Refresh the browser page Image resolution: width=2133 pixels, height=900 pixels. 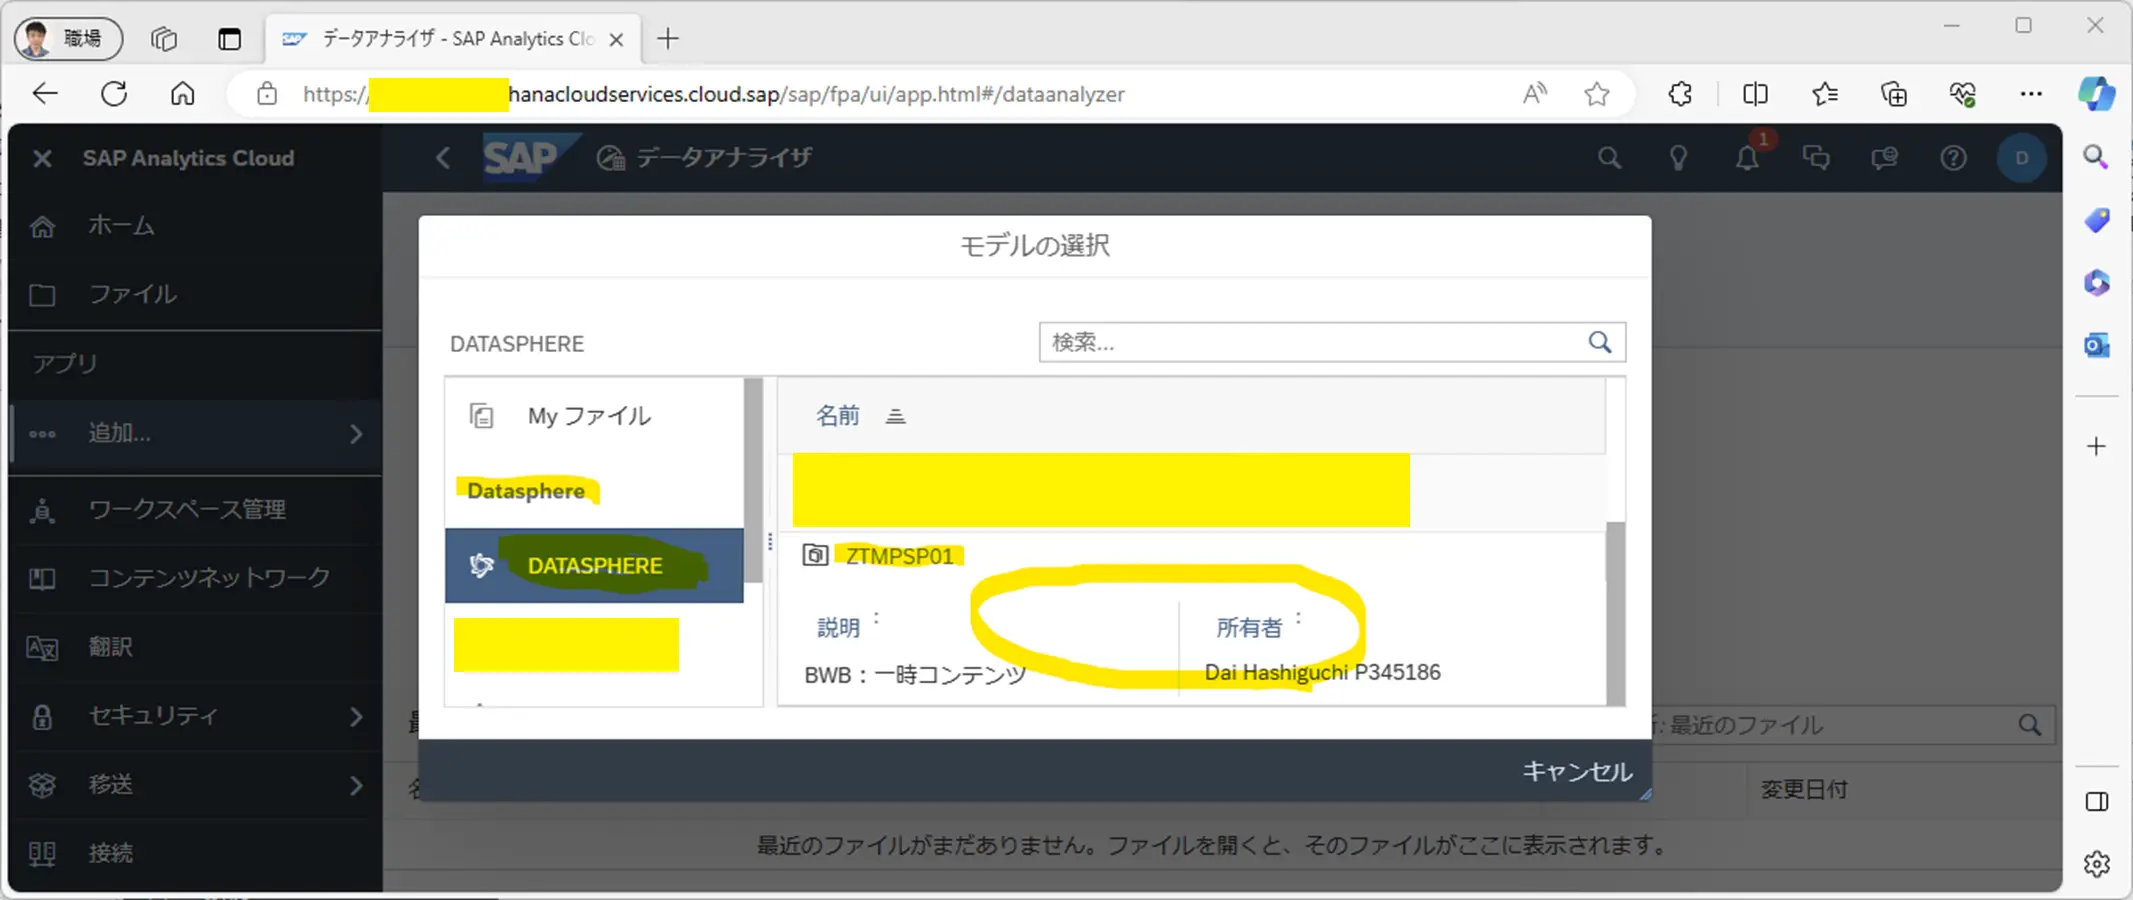coord(114,94)
